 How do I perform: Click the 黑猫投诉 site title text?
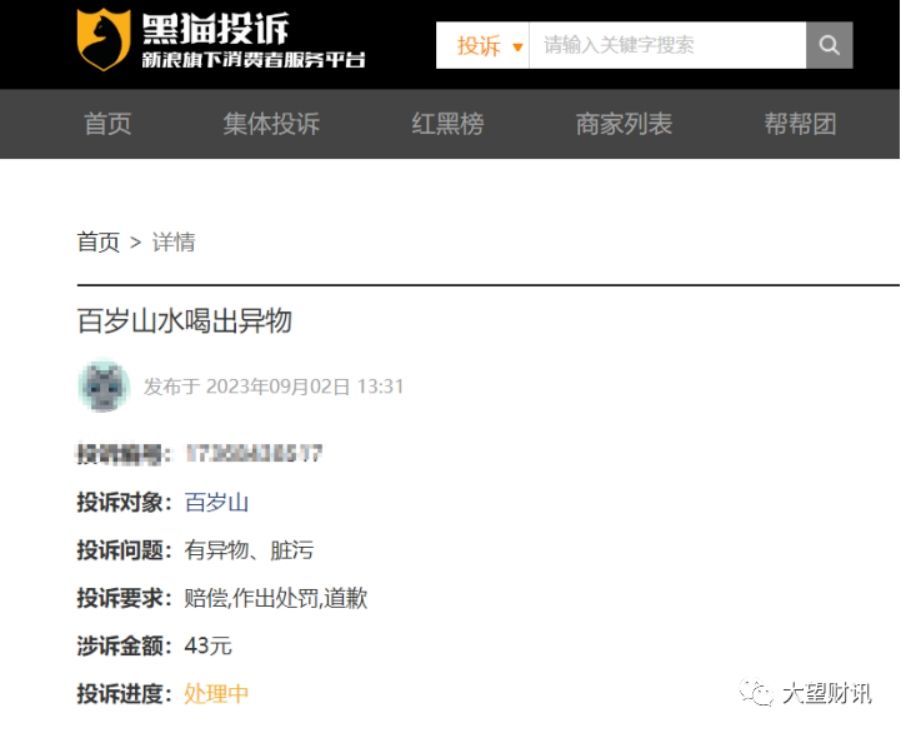coord(215,29)
